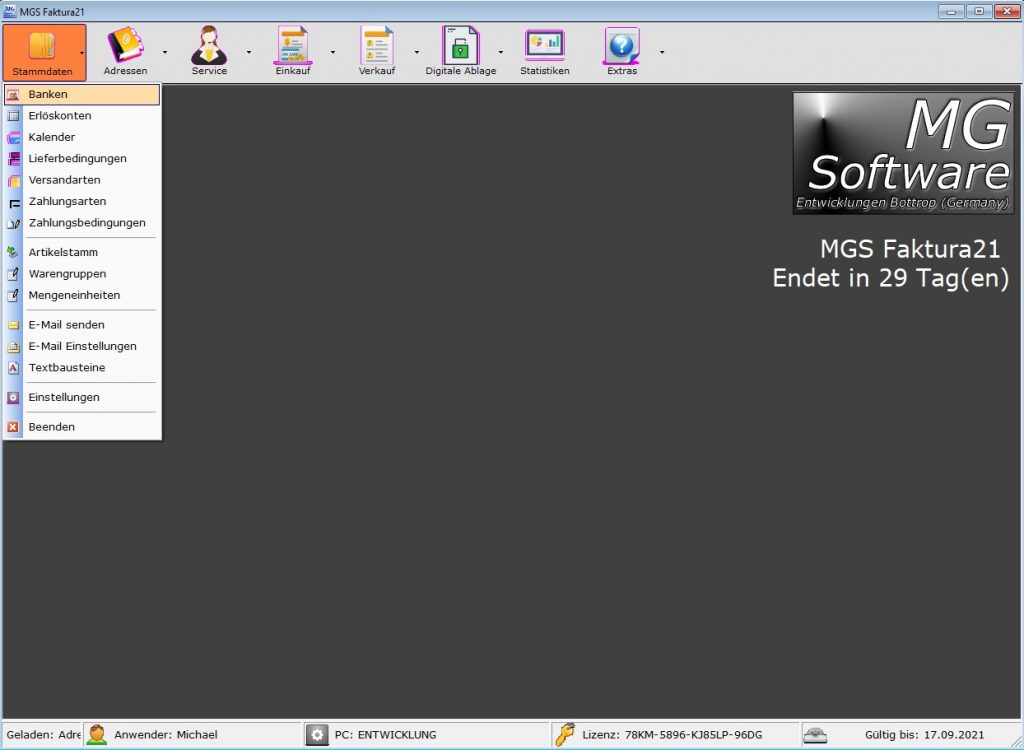
Task: Click the license key text 78KM-5896-KJ85LP-96DG
Action: [x=693, y=735]
